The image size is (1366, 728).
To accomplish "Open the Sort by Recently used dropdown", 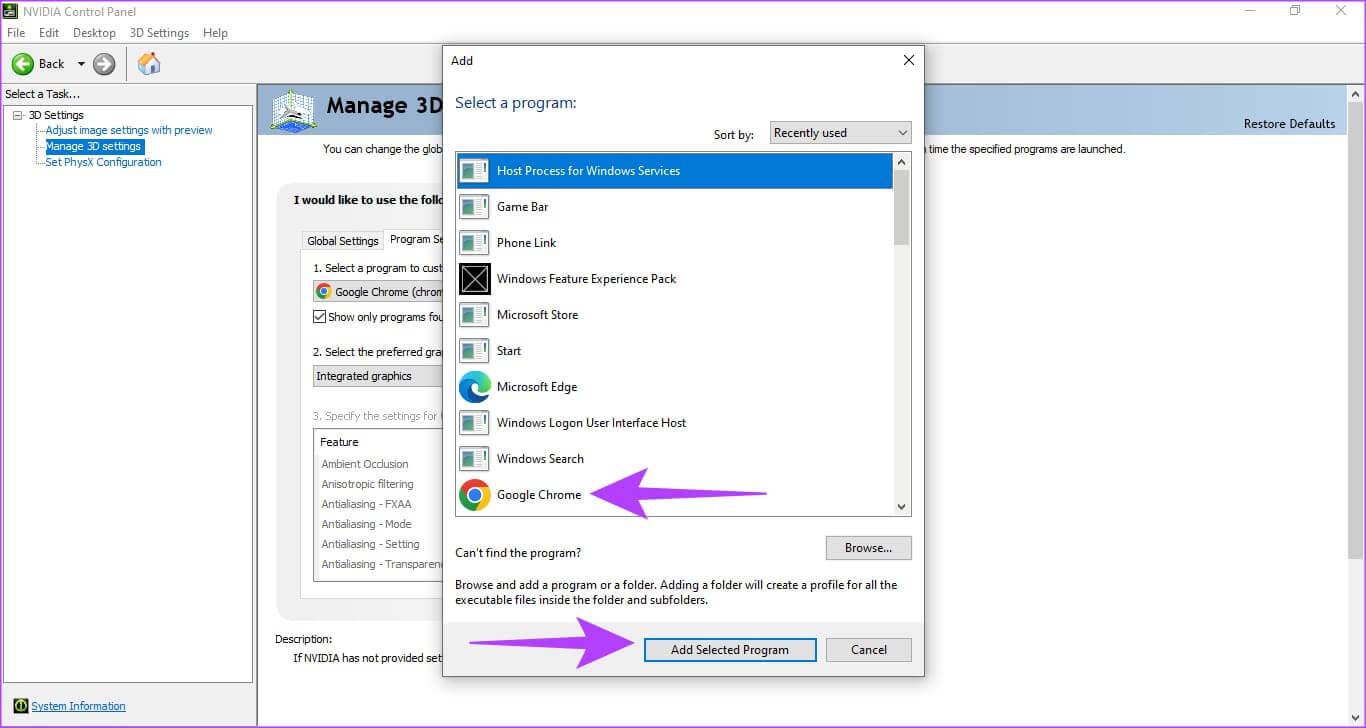I will click(840, 133).
